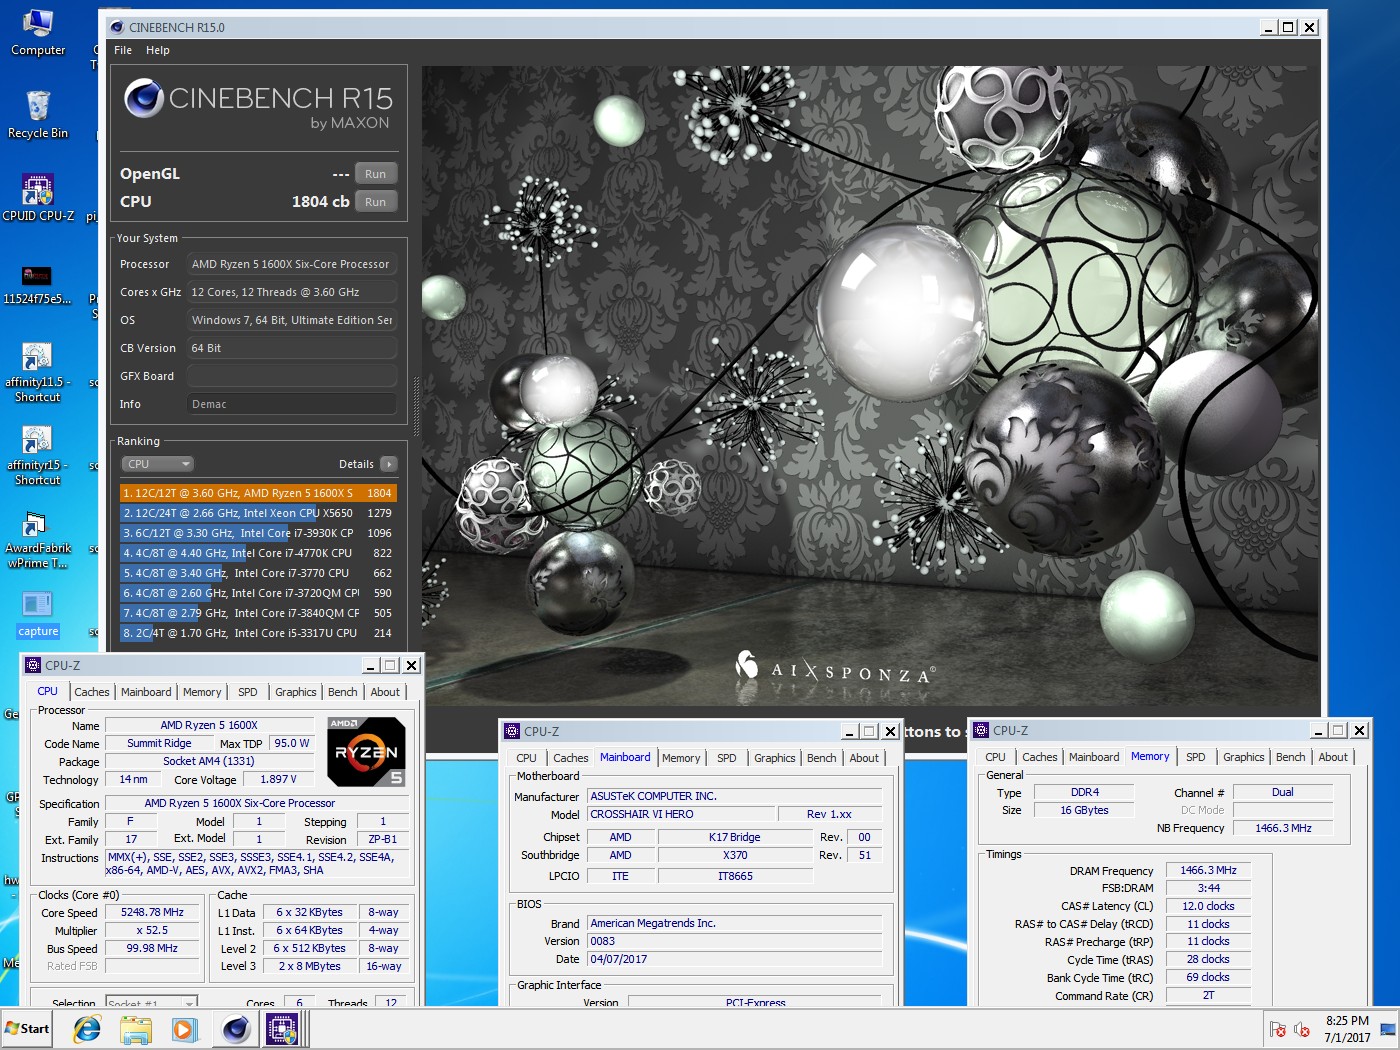The width and height of the screenshot is (1400, 1050).
Task: Select ranking row Core i7-3930K 1096
Action: point(258,533)
